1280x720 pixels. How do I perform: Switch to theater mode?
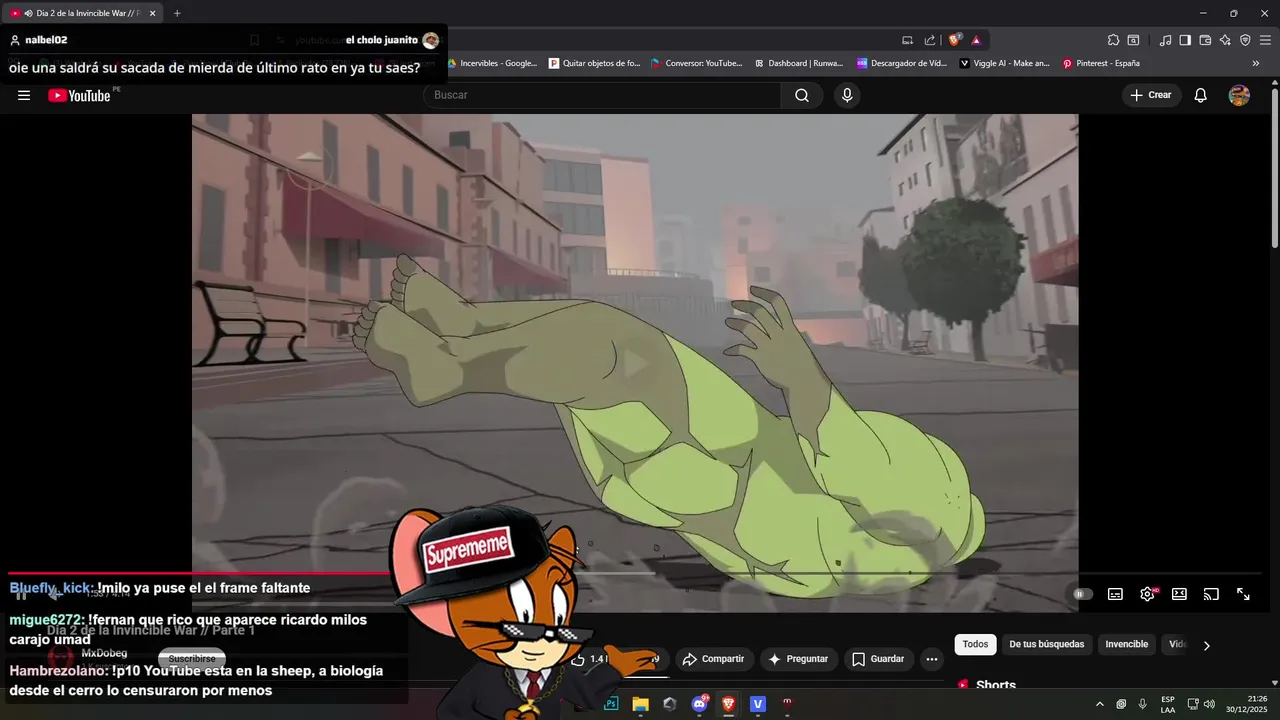click(x=1179, y=594)
